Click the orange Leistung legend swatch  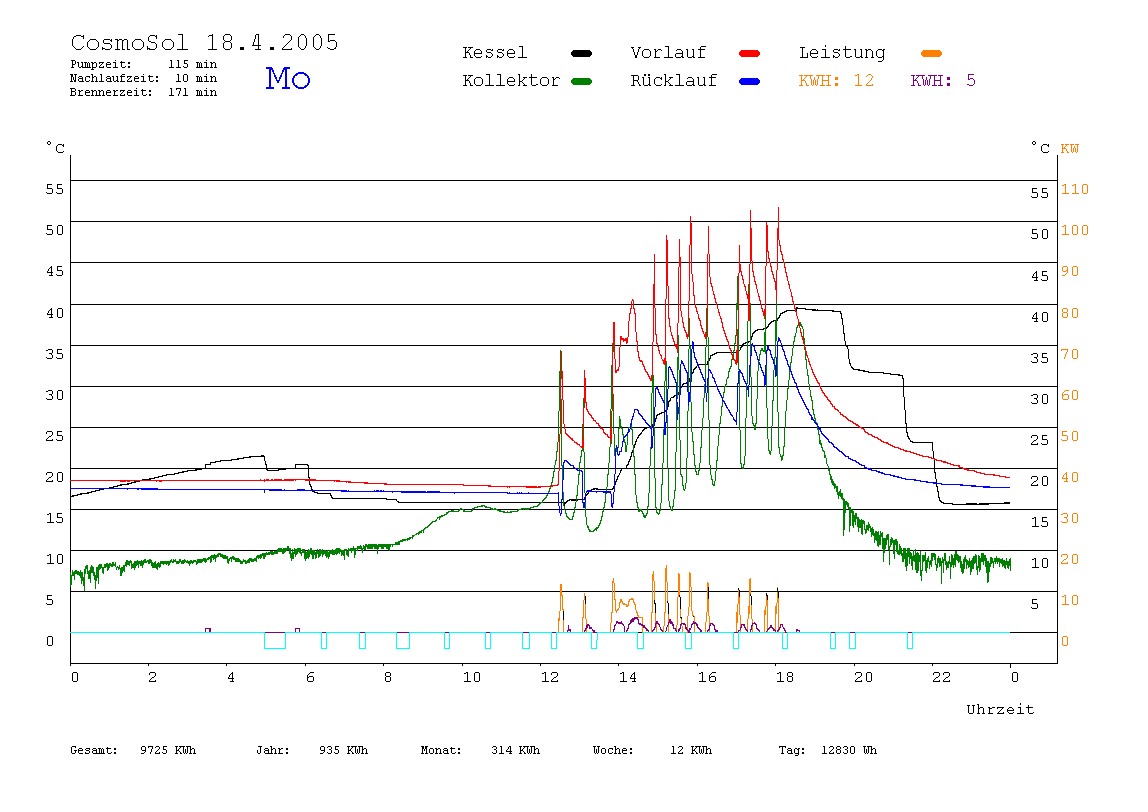pos(931,53)
